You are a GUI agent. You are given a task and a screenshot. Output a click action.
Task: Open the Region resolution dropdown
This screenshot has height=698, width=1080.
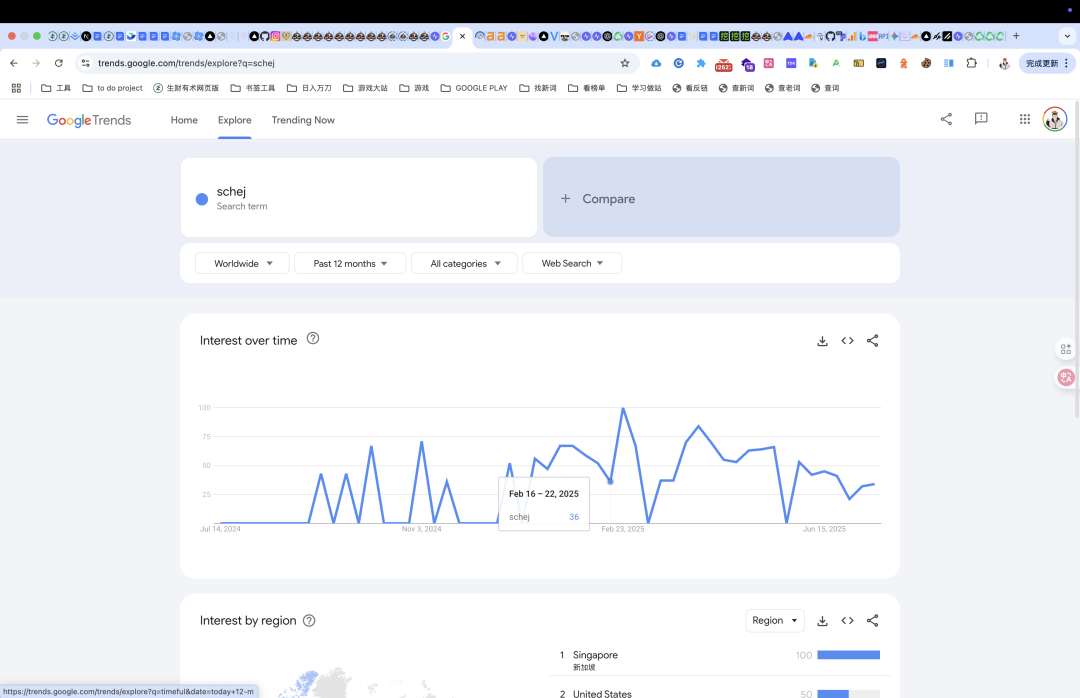[x=775, y=620]
